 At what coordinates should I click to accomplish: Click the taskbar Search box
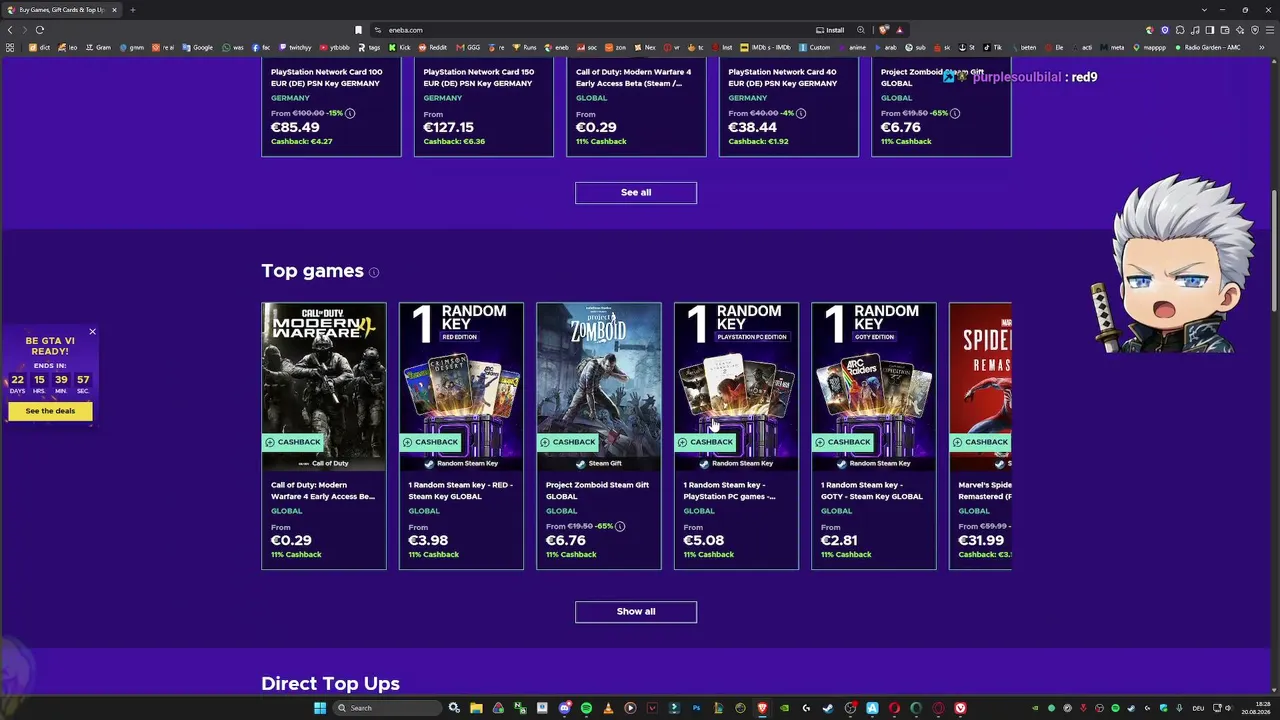388,708
